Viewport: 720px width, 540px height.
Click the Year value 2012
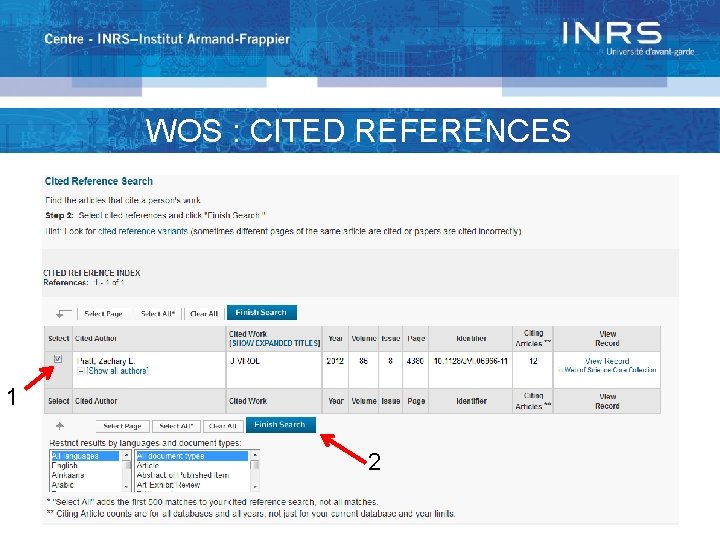tap(335, 361)
